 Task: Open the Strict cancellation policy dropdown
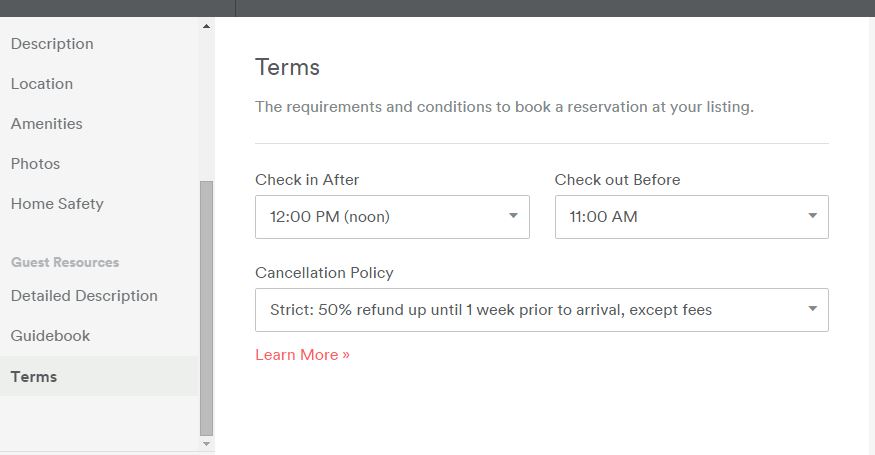[541, 310]
